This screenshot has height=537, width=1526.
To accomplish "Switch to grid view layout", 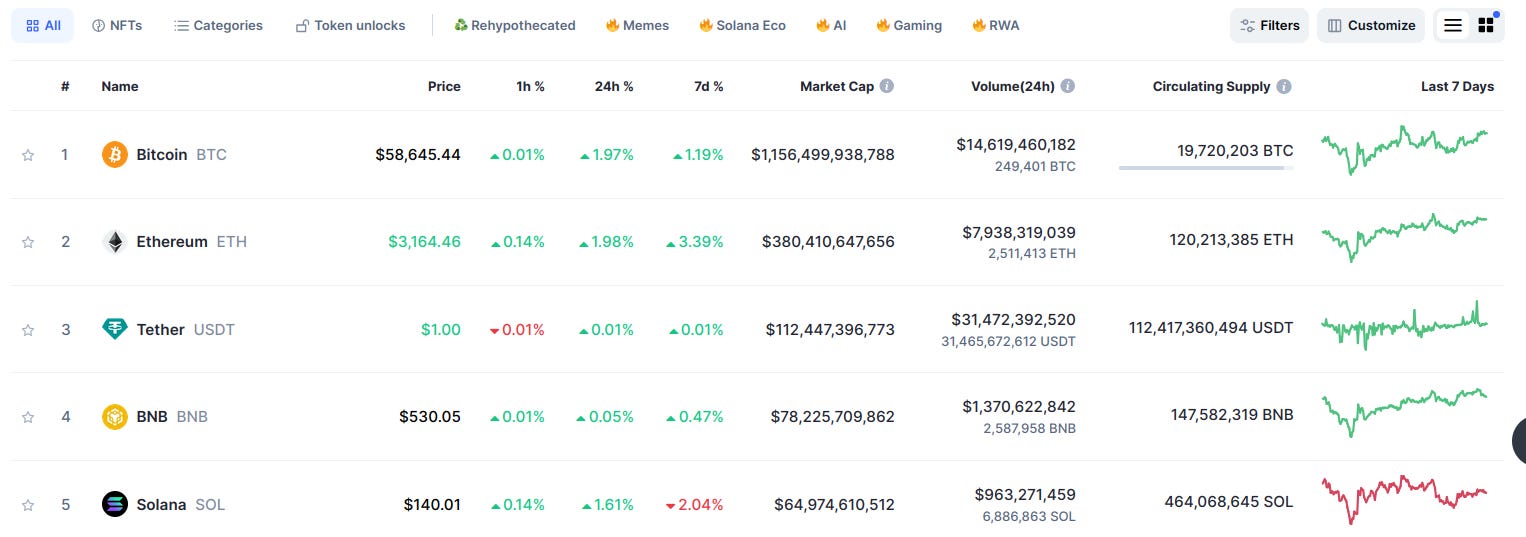I will 1486,25.
